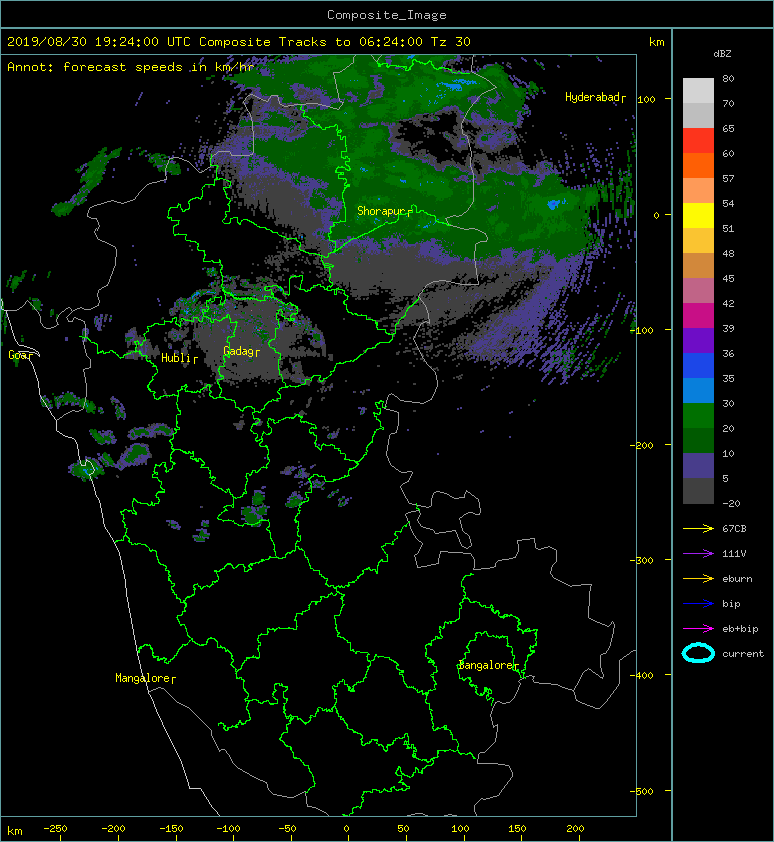Select the bright green 30-20 dBZ swatch
Screen dimensions: 774x842
[698, 416]
